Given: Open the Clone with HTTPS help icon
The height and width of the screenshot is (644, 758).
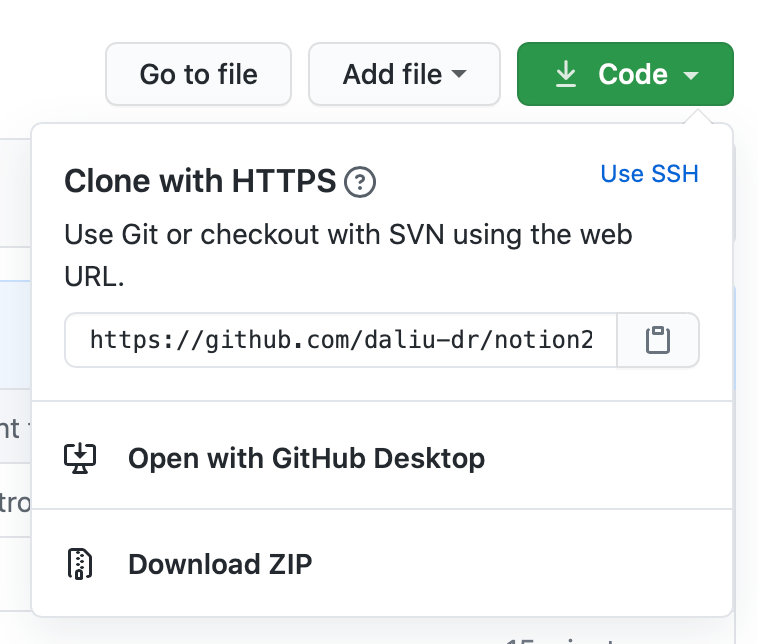Looking at the screenshot, I should pyautogui.click(x=360, y=182).
